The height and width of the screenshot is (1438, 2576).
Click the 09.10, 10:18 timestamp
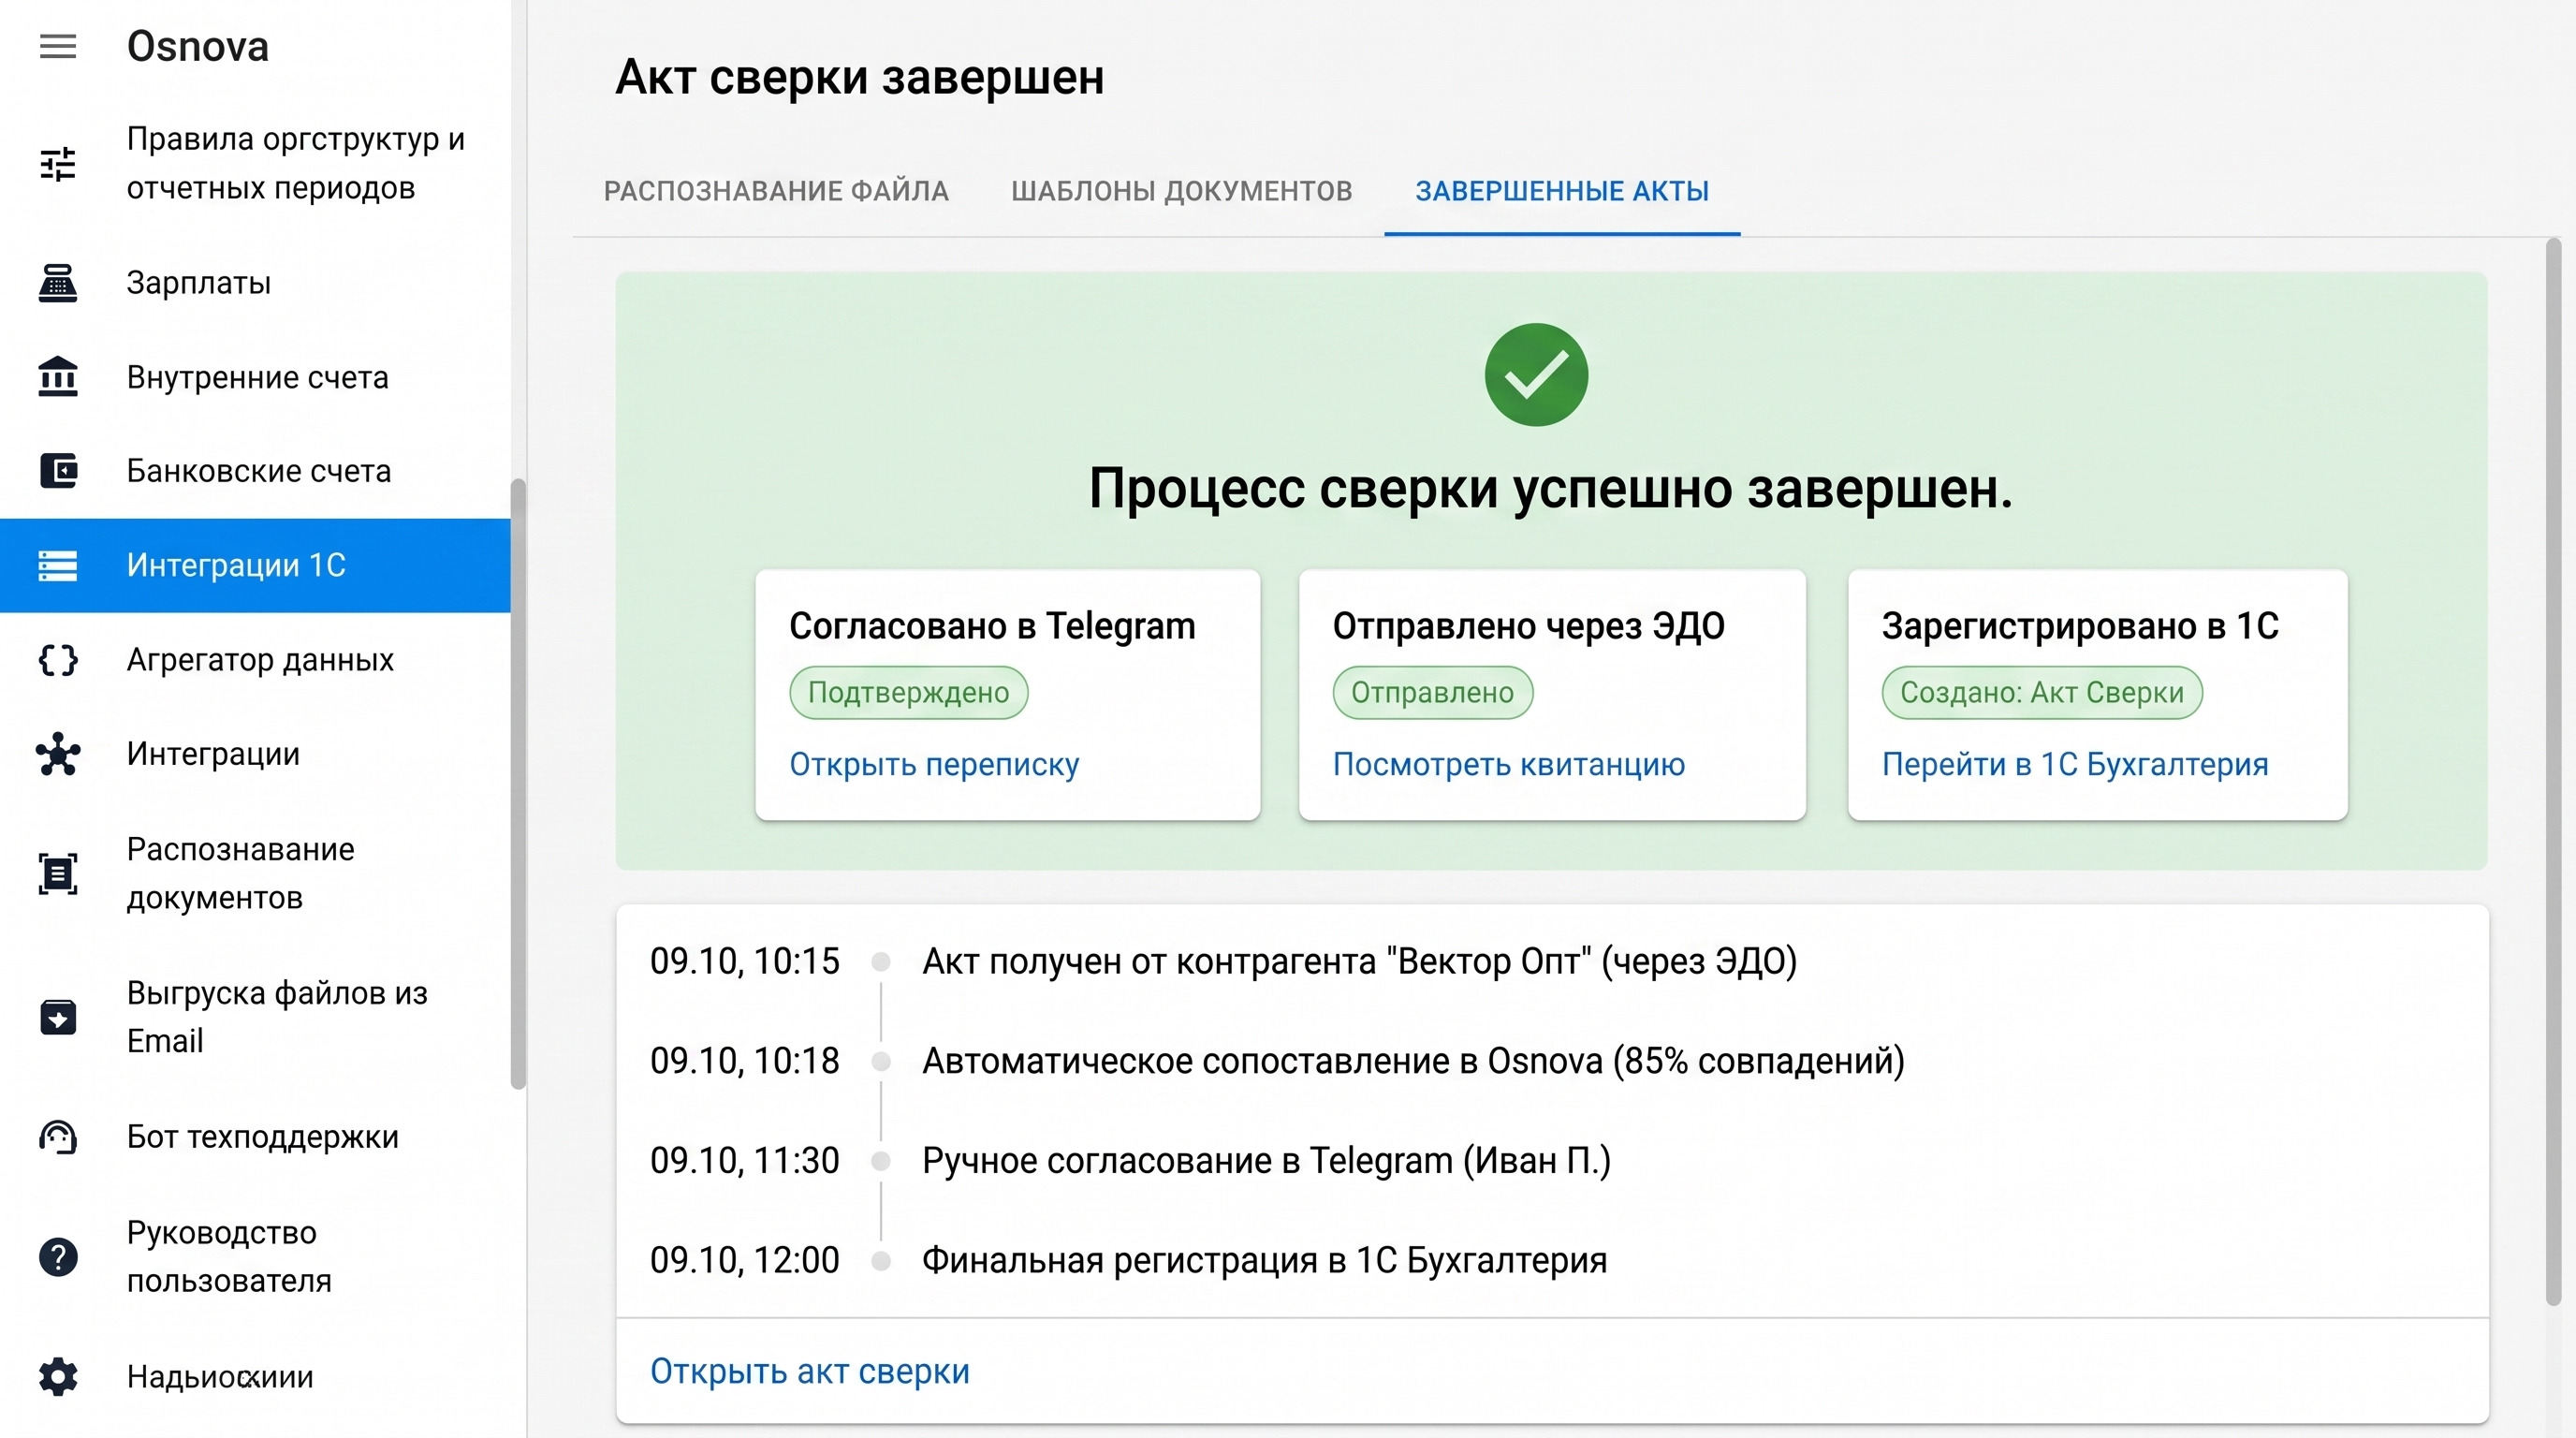tap(745, 1061)
